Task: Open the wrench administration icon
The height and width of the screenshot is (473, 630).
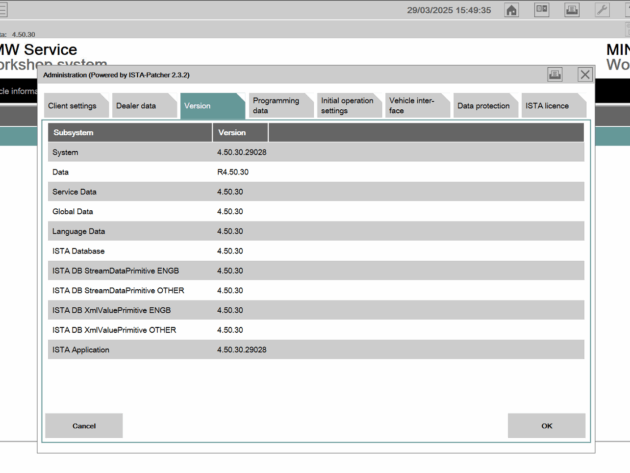Action: (x=601, y=10)
